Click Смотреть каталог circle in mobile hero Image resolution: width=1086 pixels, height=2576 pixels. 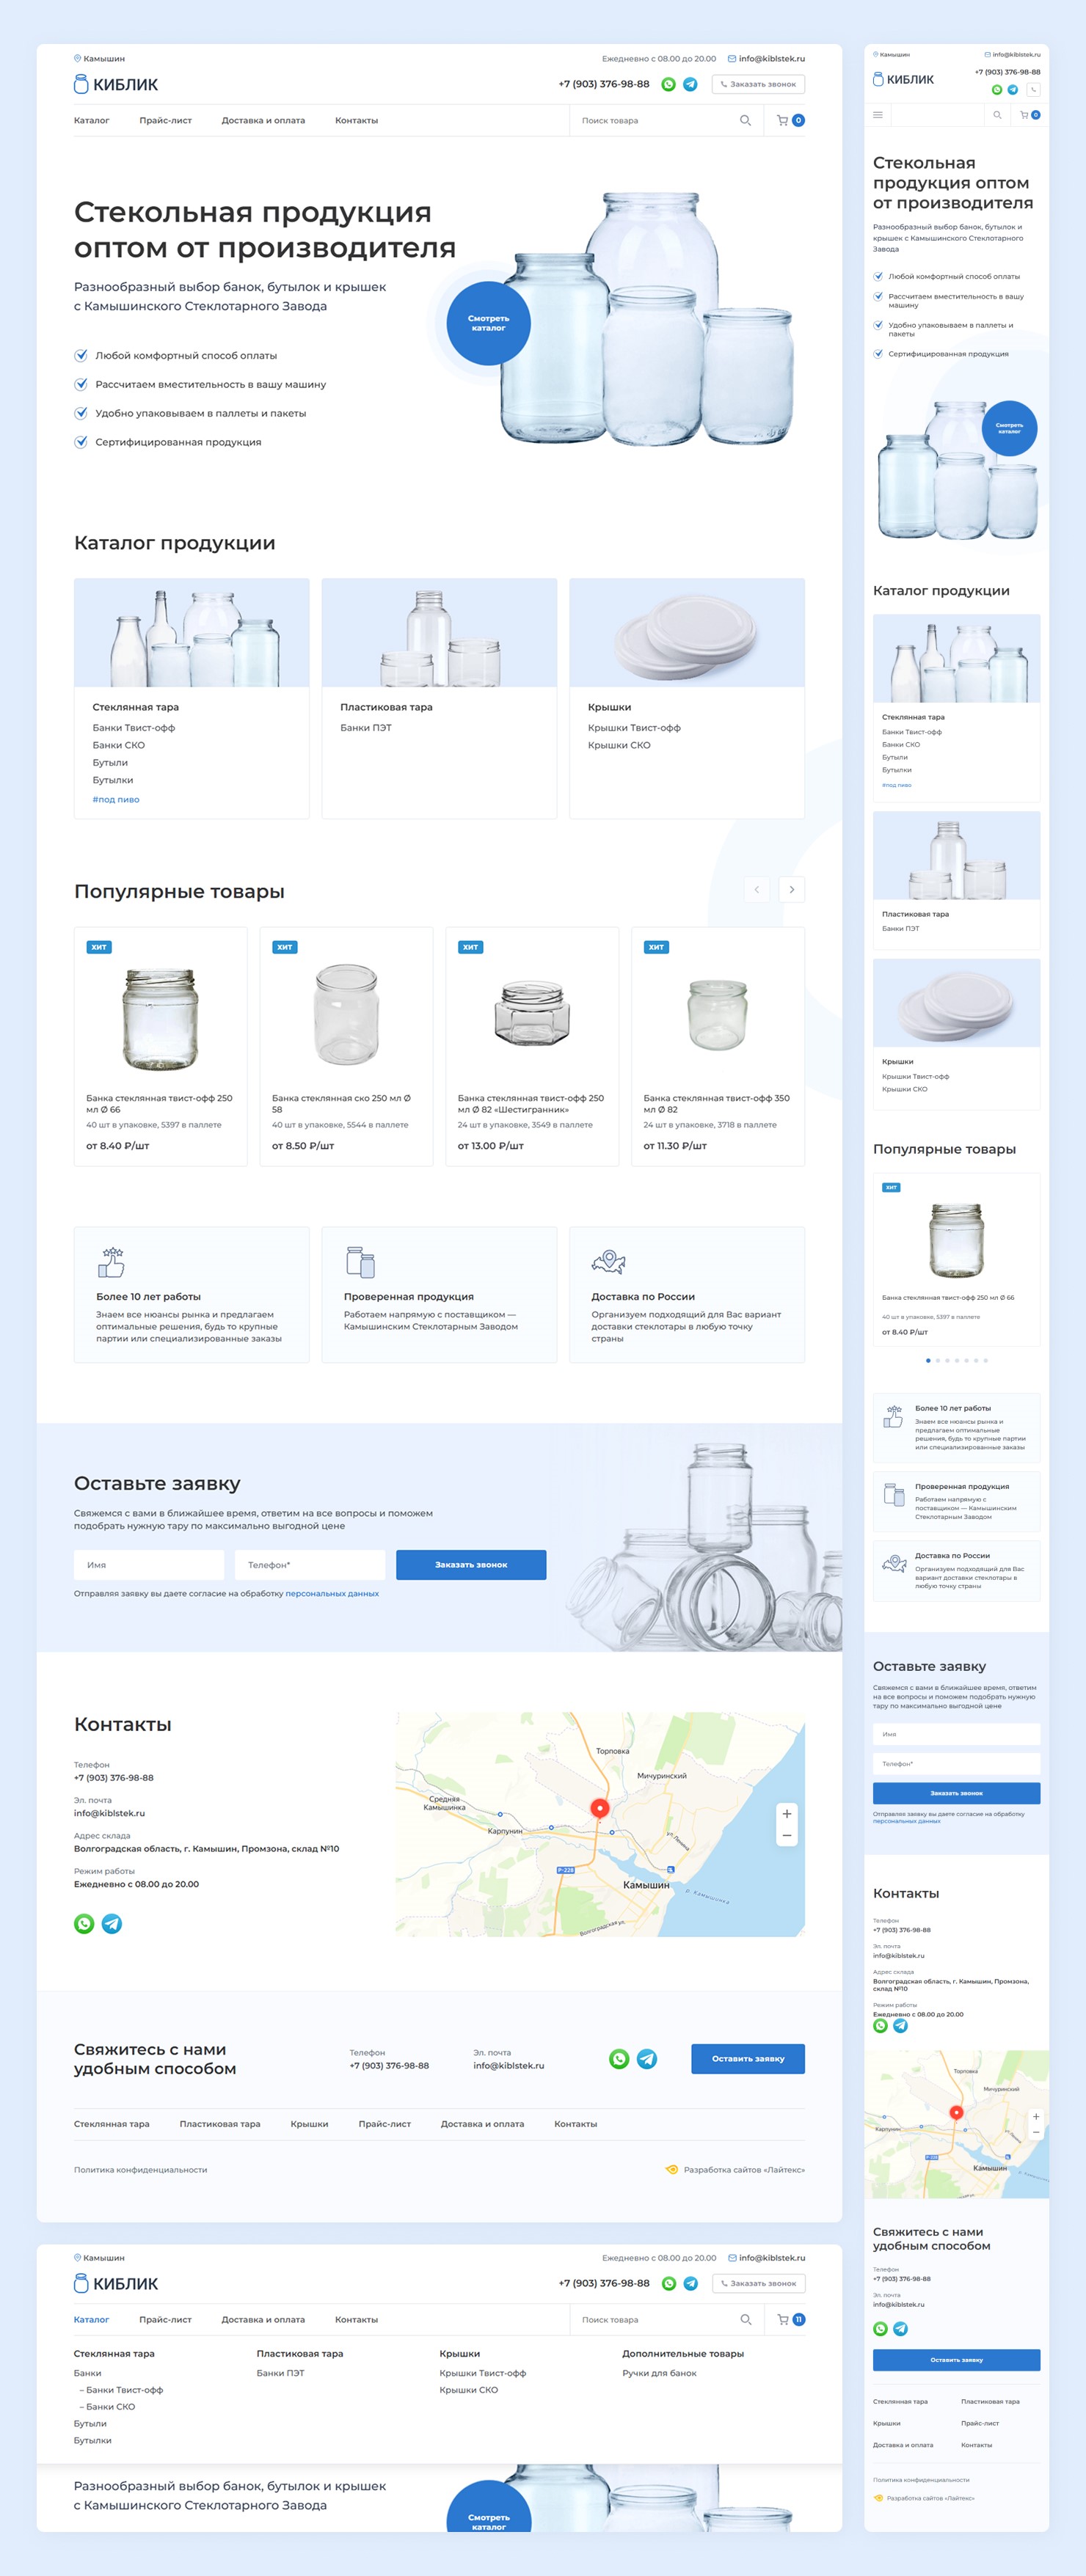(1009, 428)
